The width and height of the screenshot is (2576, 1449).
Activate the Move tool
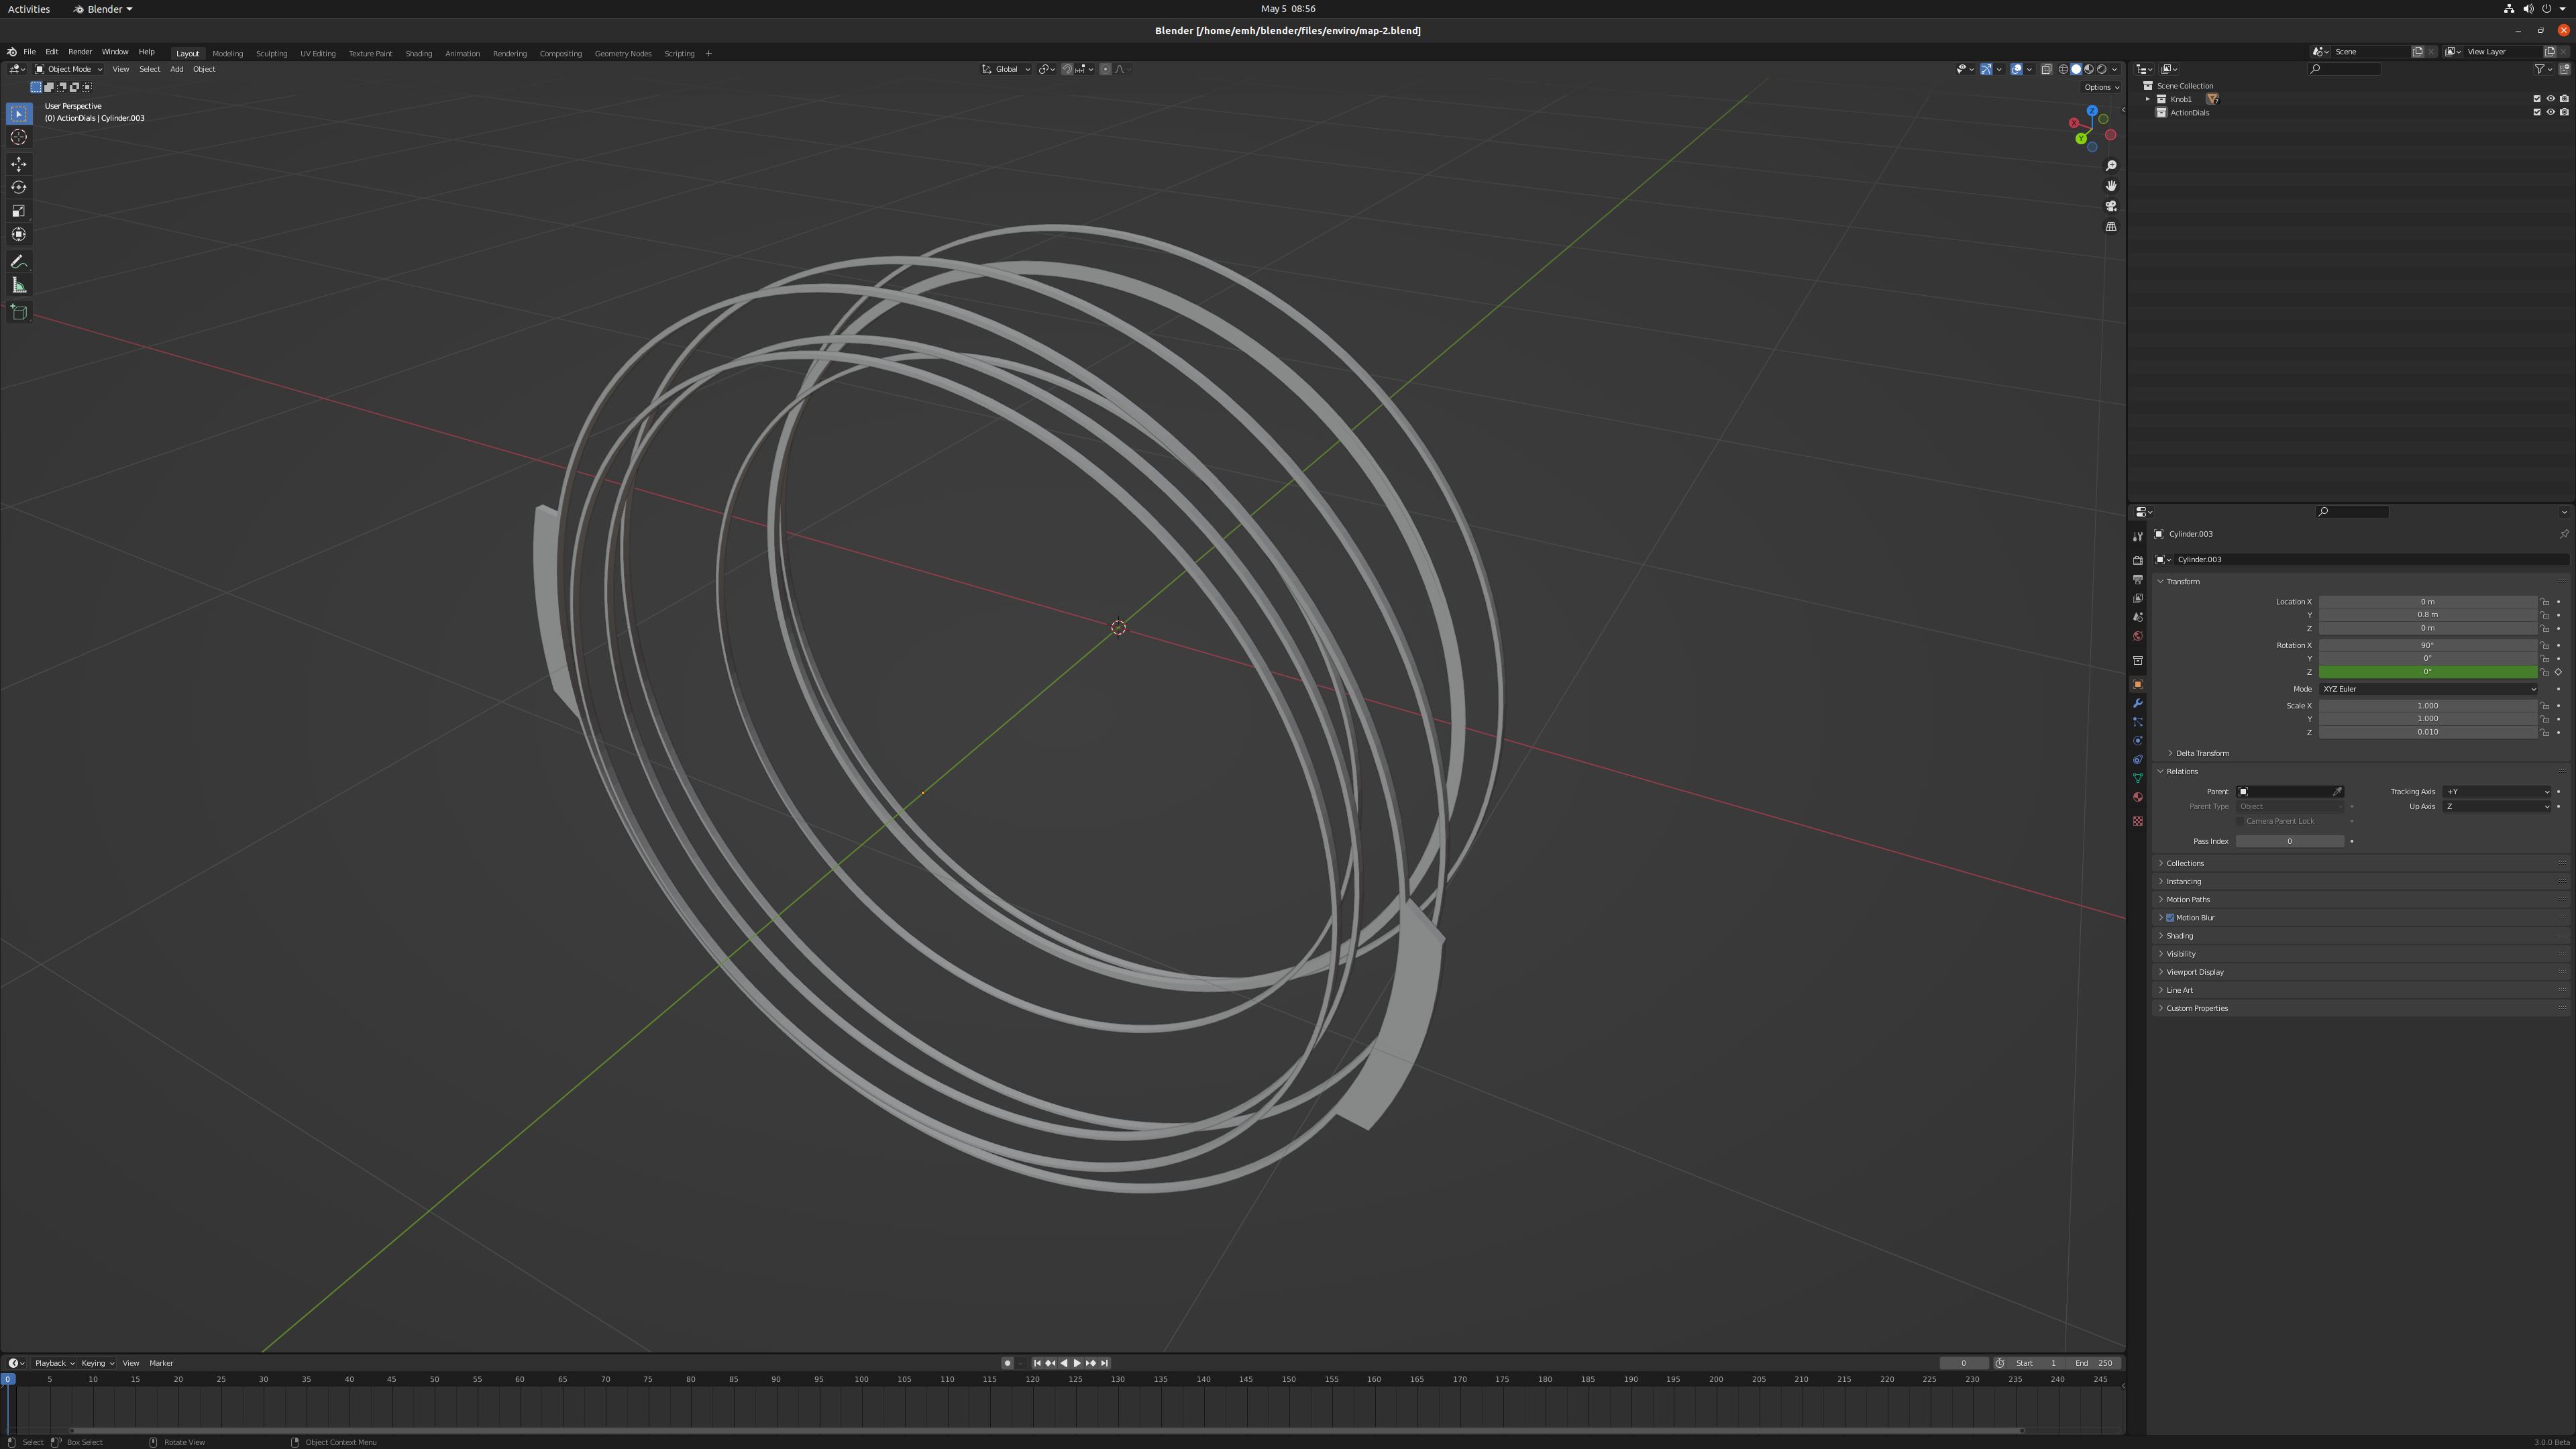coord(19,164)
